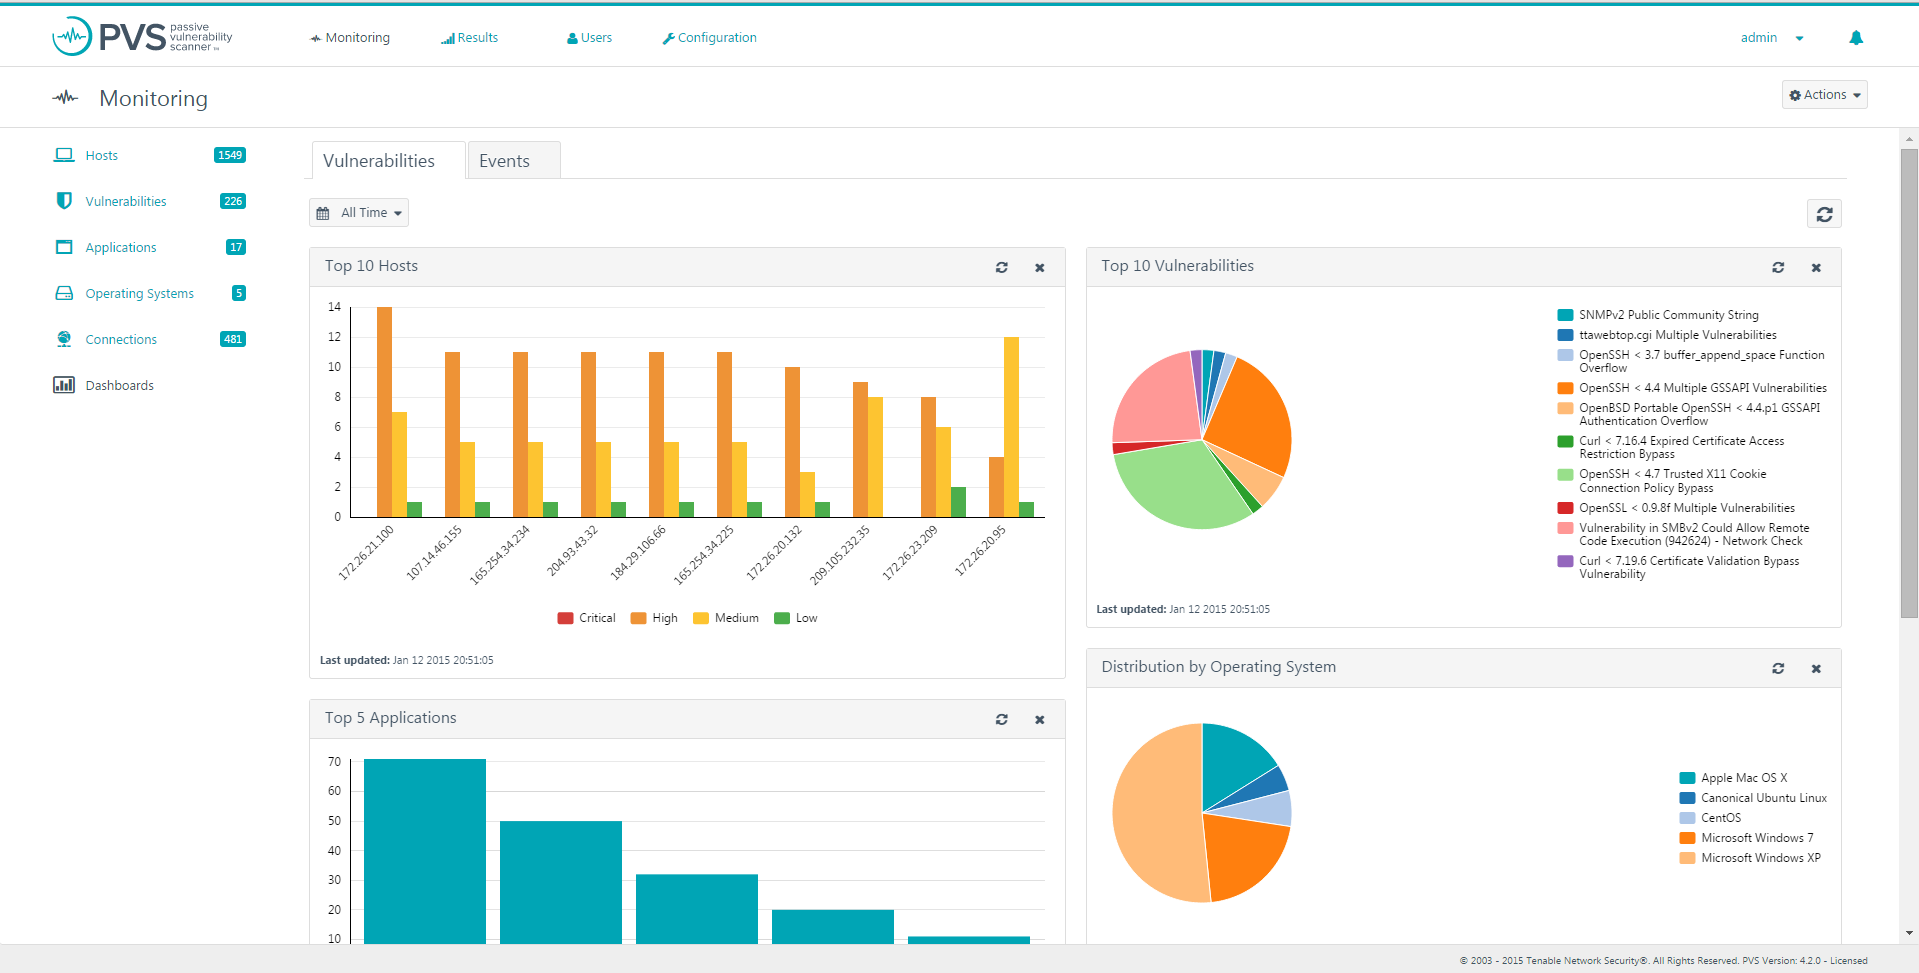
Task: Toggle CentOS legend entry
Action: pyautogui.click(x=1710, y=818)
